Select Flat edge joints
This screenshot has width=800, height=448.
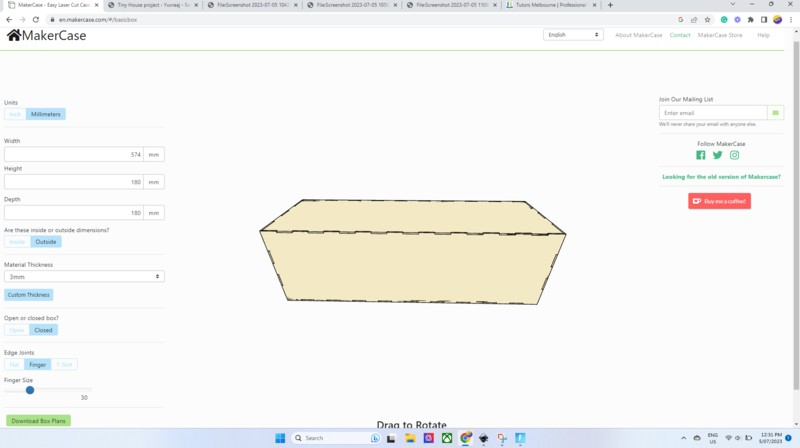pyautogui.click(x=14, y=365)
